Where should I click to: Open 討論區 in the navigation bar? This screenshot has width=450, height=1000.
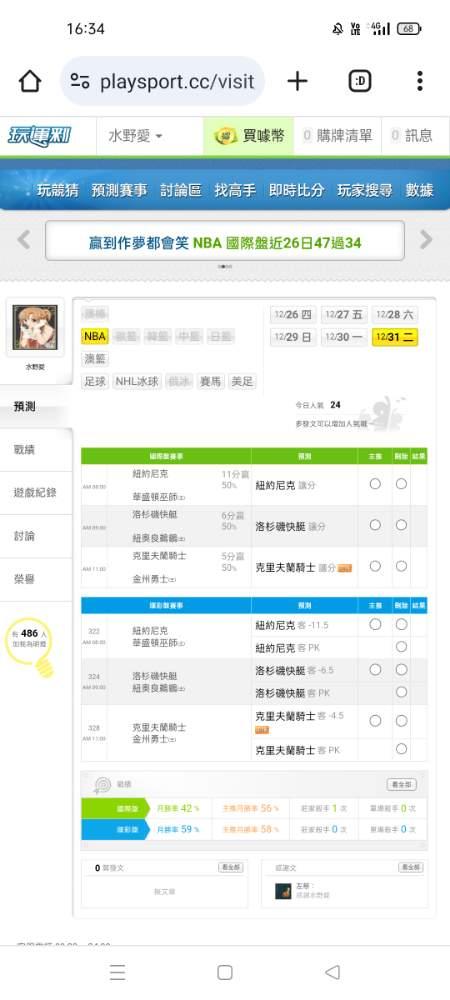(x=181, y=190)
